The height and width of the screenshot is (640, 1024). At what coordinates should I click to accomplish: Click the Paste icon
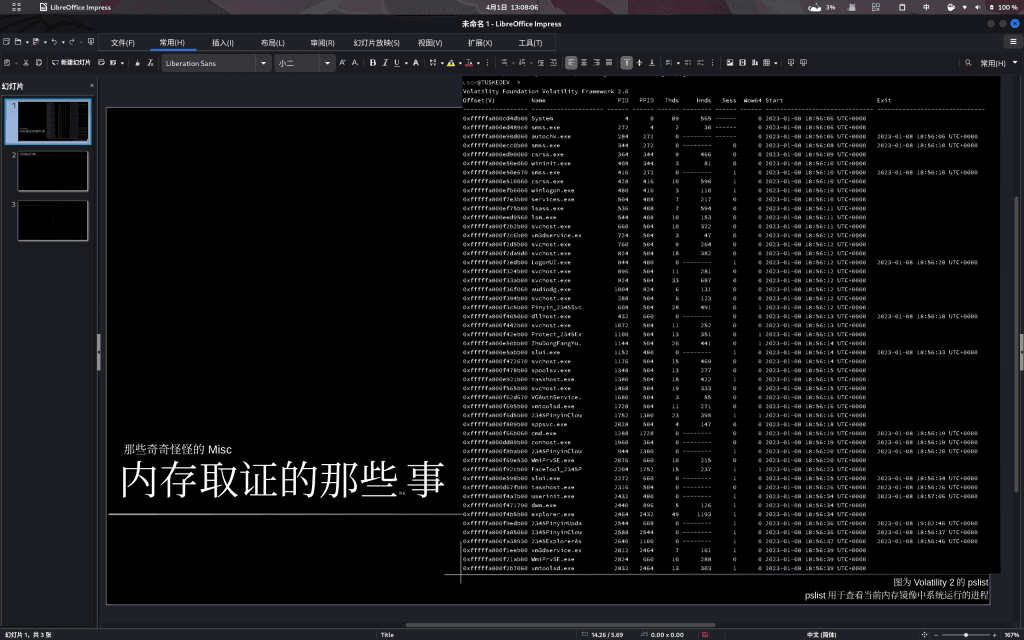tap(7, 63)
